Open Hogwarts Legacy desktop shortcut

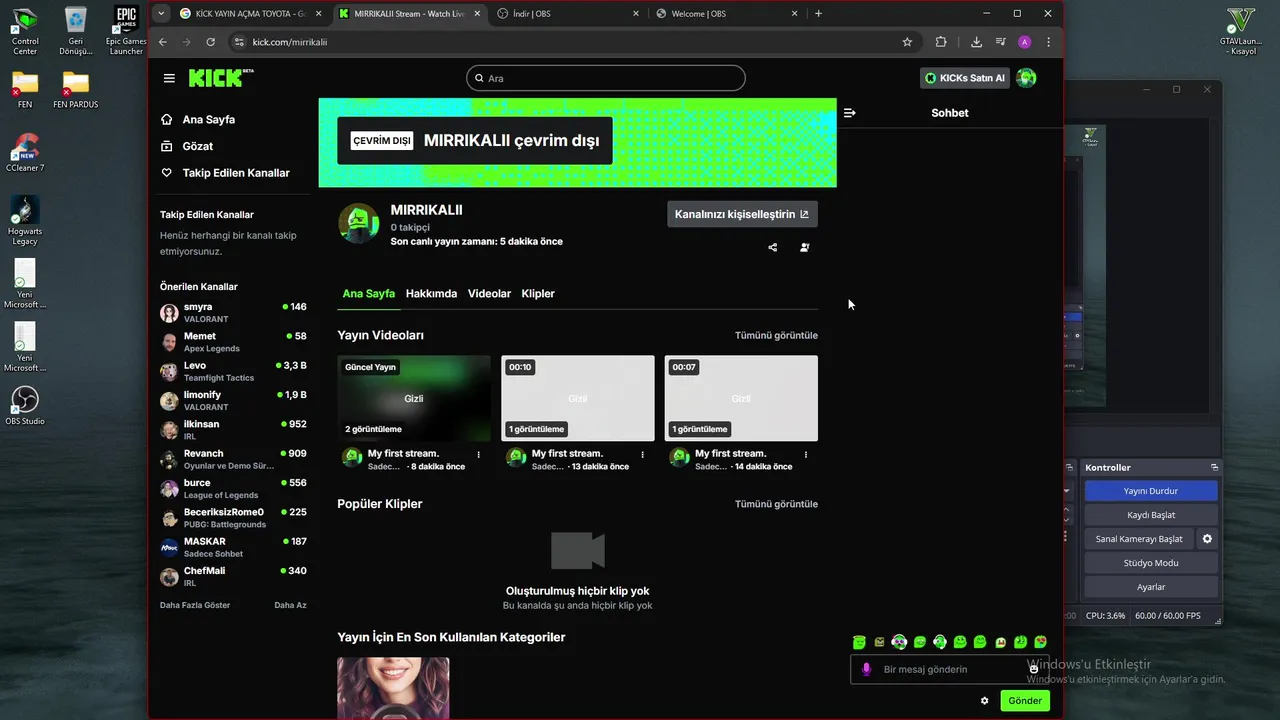pyautogui.click(x=25, y=220)
